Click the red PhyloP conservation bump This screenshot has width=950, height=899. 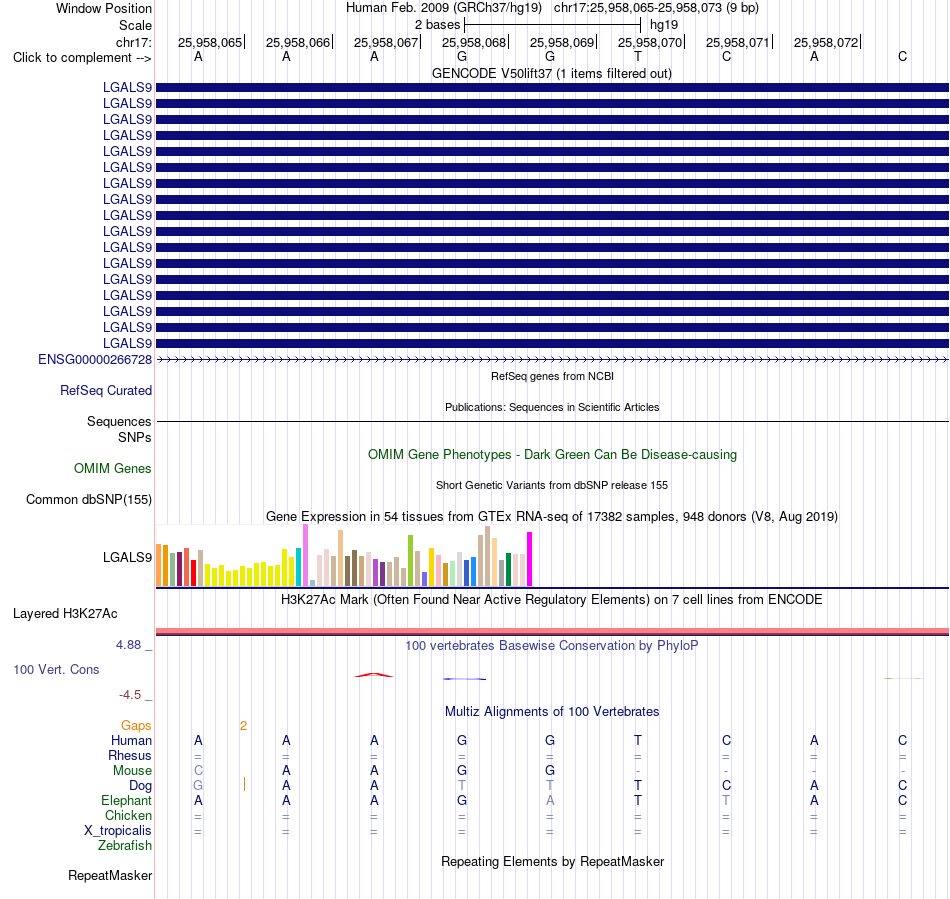(x=374, y=675)
